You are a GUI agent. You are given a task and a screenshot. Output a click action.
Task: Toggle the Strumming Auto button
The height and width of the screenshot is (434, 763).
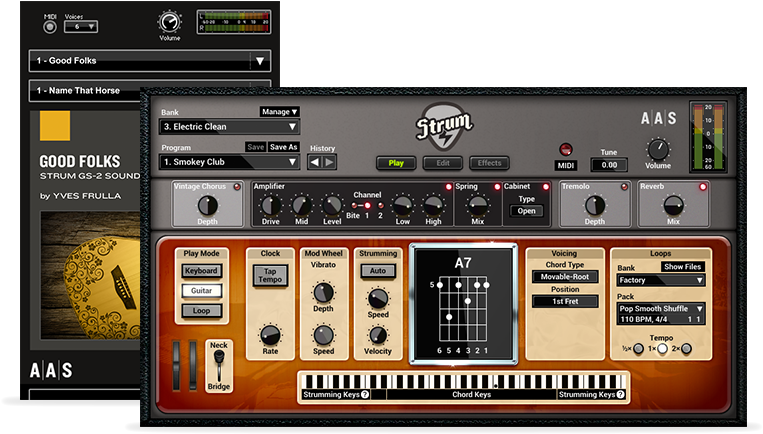click(378, 271)
